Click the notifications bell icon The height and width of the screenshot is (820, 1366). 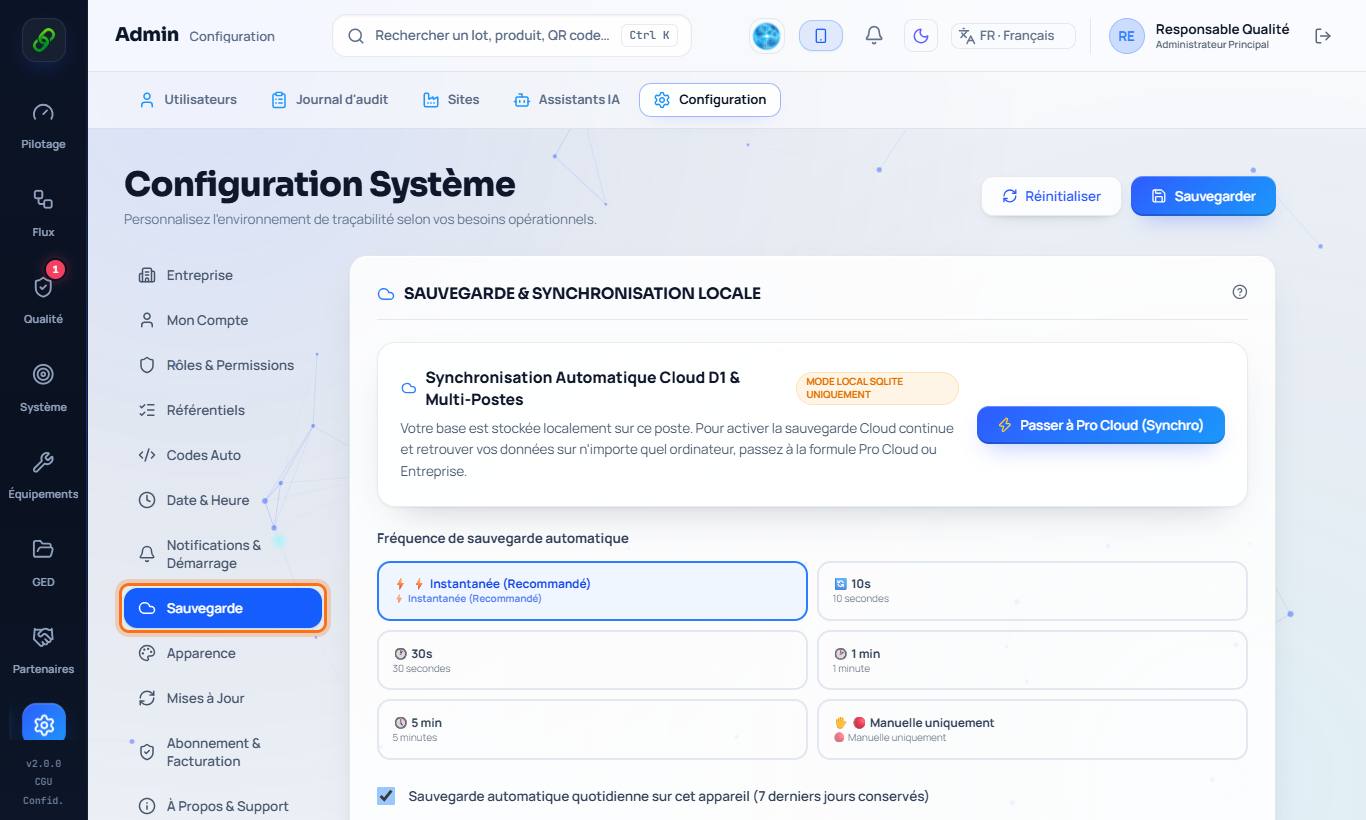coord(874,36)
